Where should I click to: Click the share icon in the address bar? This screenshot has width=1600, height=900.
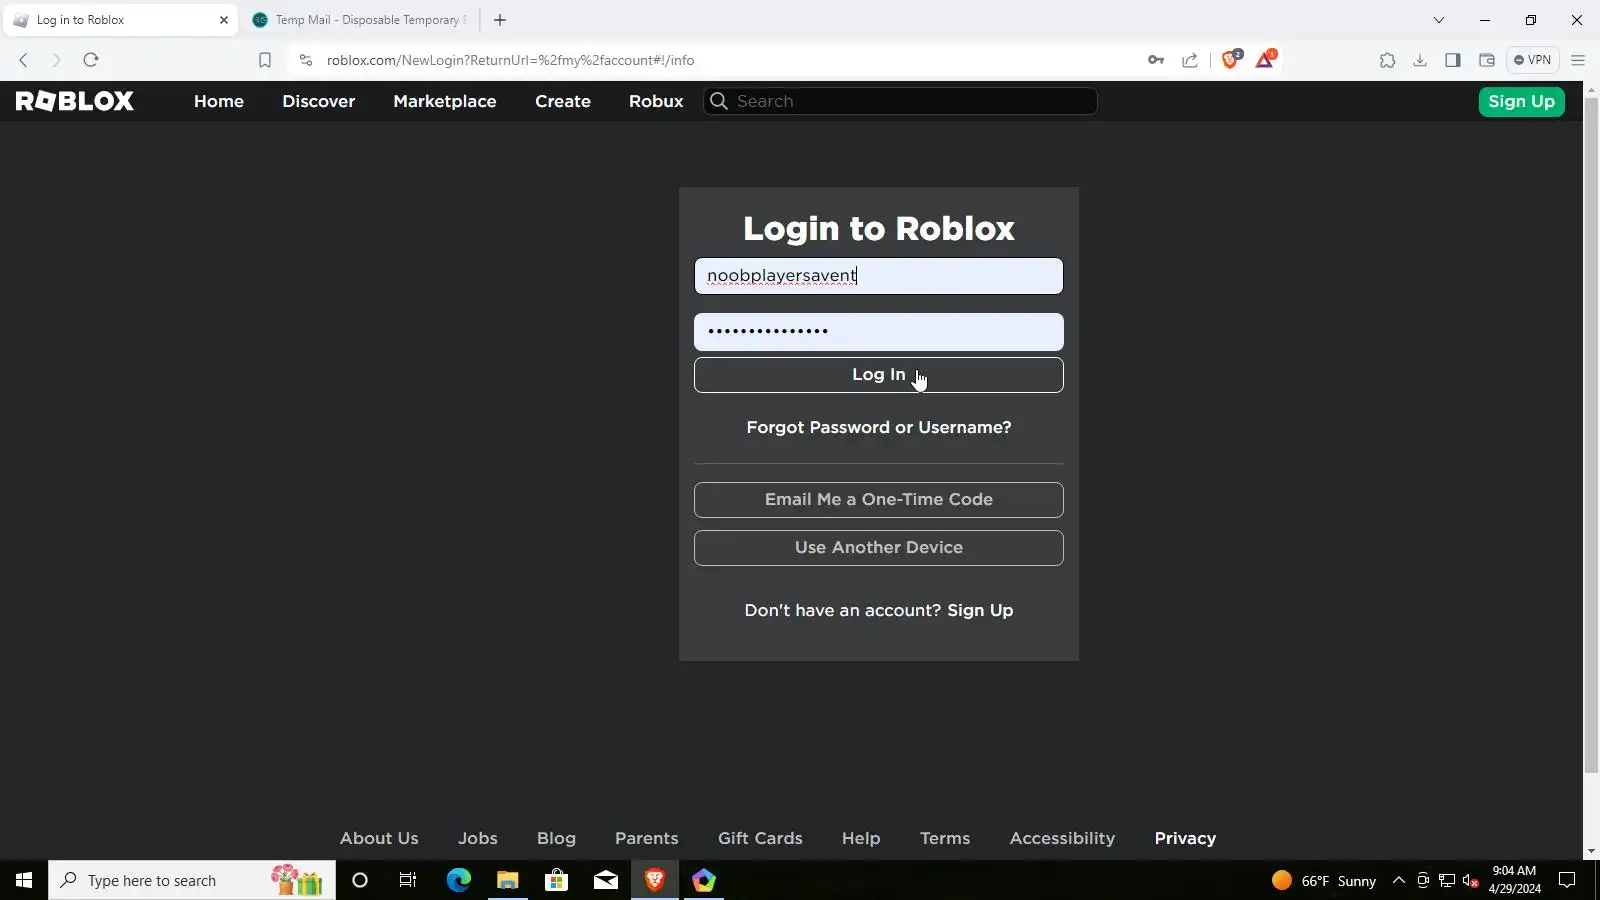1190,60
